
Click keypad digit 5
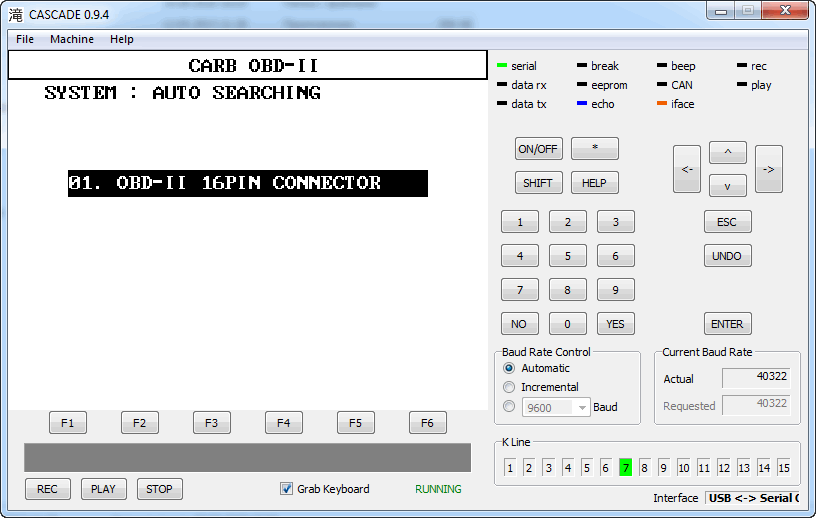(568, 256)
